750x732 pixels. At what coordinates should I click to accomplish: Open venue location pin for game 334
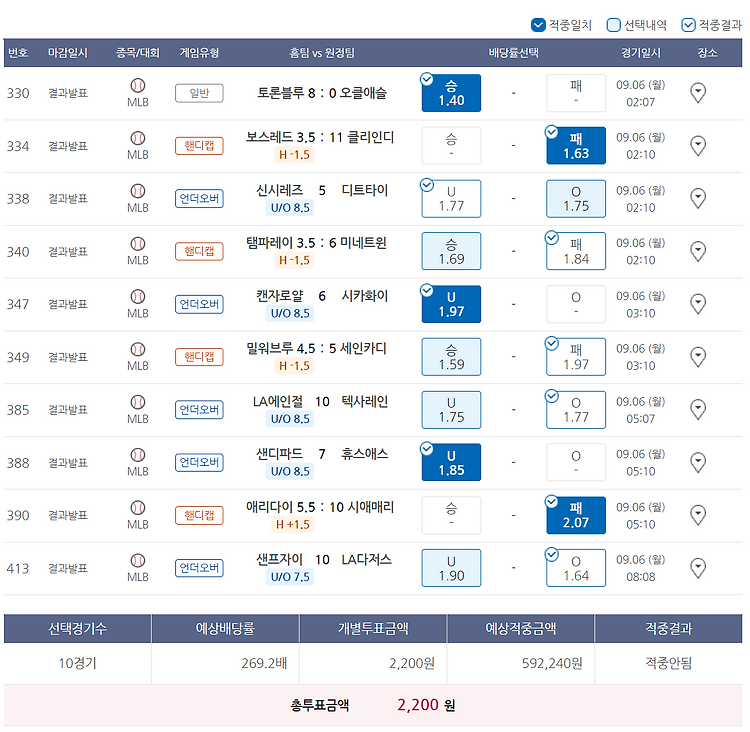coord(698,145)
